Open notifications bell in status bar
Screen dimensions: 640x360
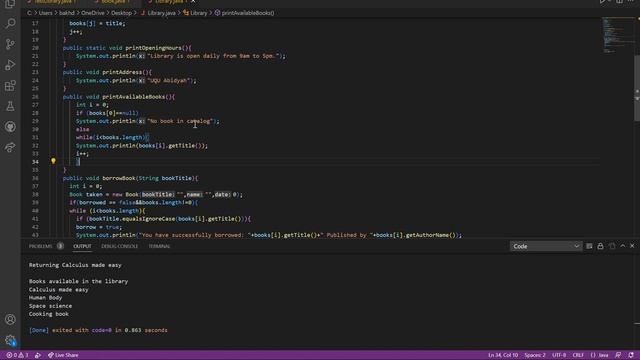[631, 355]
